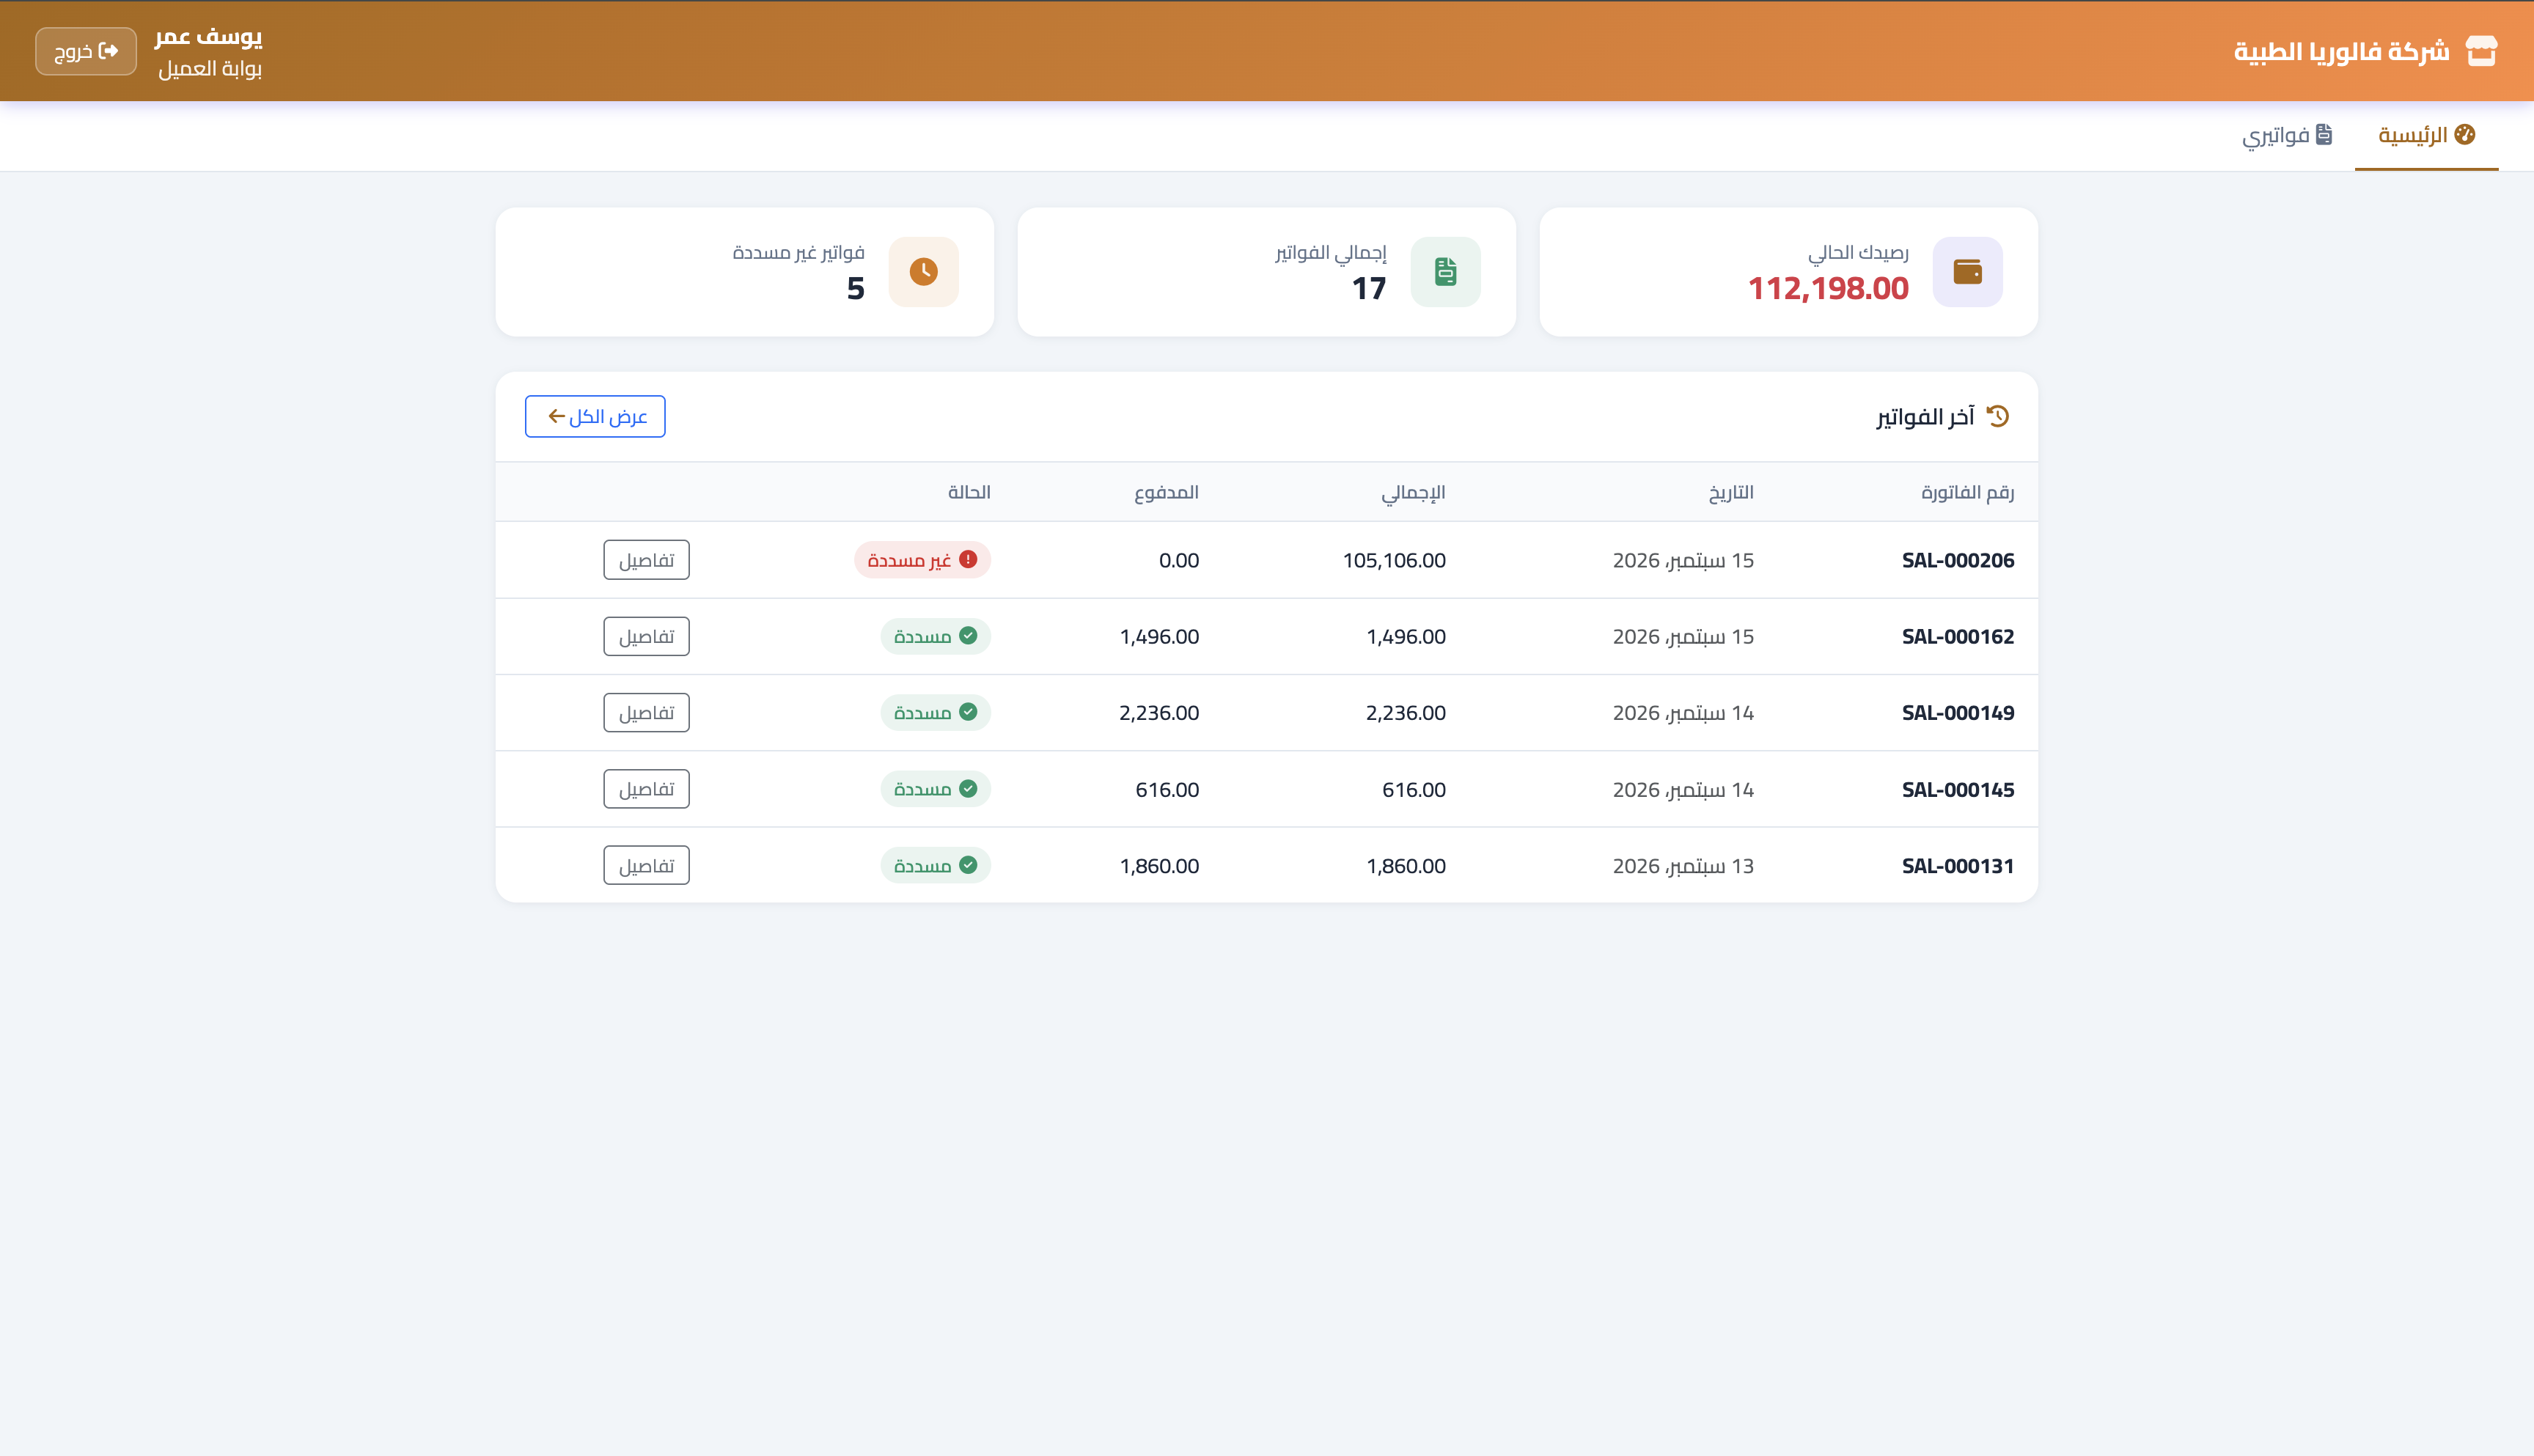Viewport: 2534px width, 1456px height.
Task: Switch to the فواتيري invoices tab
Action: 2286,135
